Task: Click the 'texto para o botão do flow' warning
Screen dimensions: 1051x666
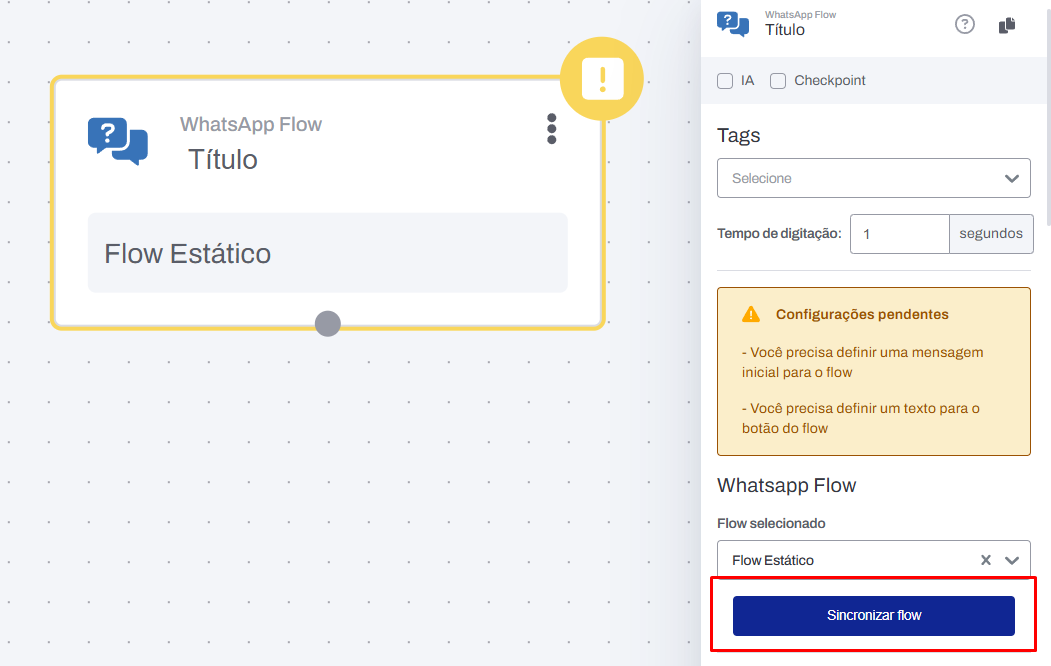Action: point(861,418)
